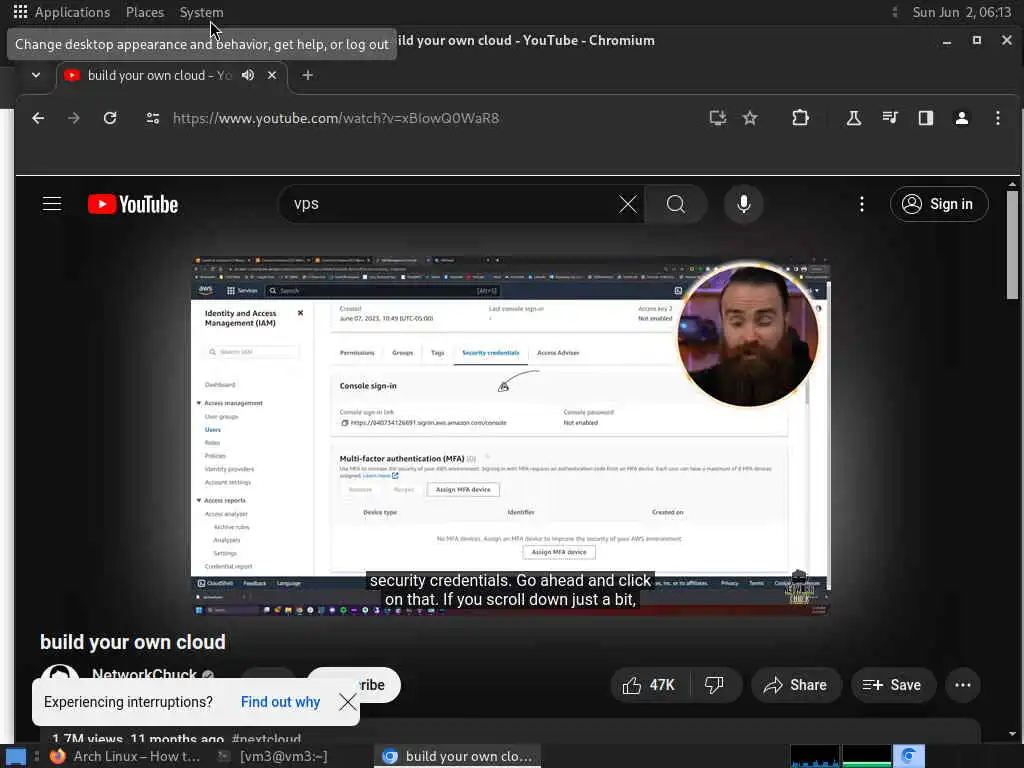
Task: Click scrollbar down arrow
Action: [1012, 734]
